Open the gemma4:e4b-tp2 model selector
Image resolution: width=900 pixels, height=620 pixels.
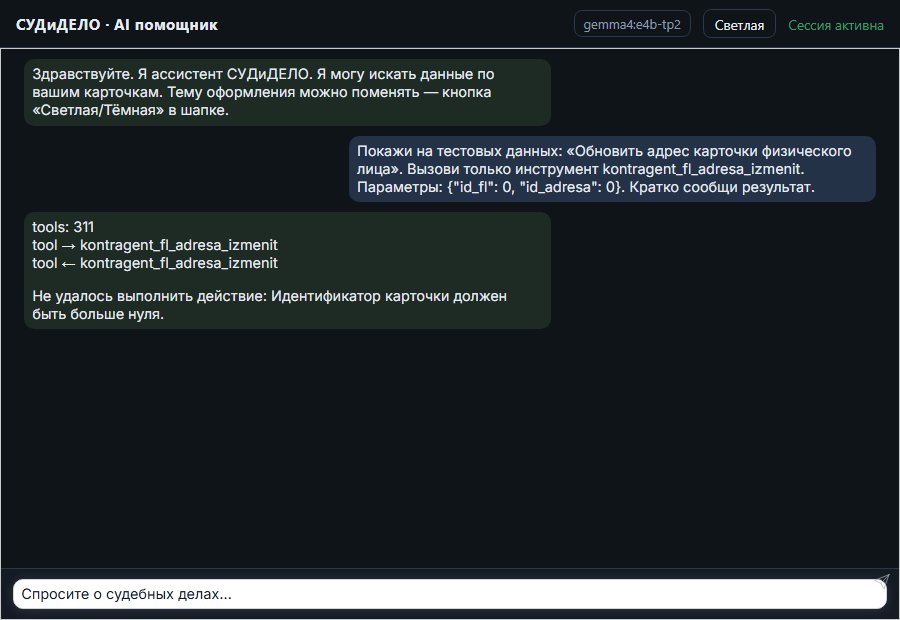coord(632,24)
